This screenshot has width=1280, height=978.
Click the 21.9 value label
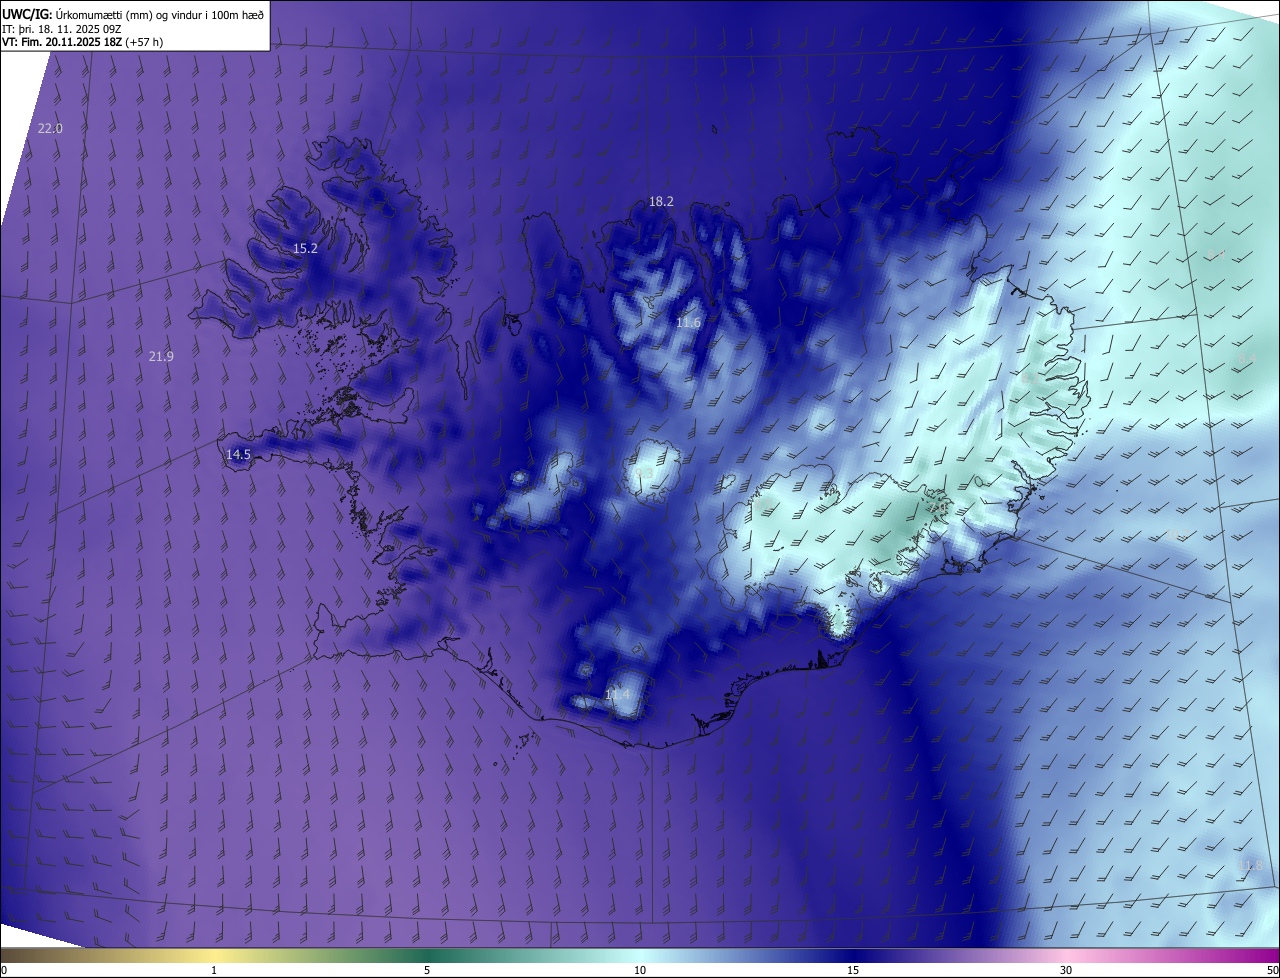coord(161,356)
